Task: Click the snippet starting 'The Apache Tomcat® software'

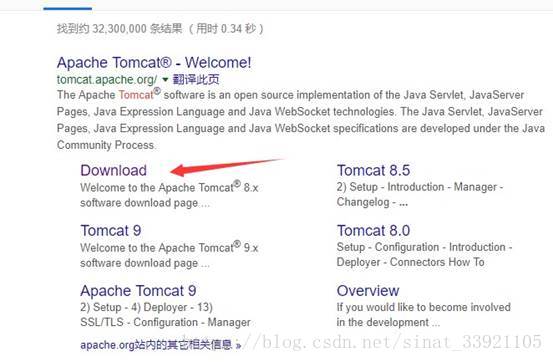Action: (300, 120)
